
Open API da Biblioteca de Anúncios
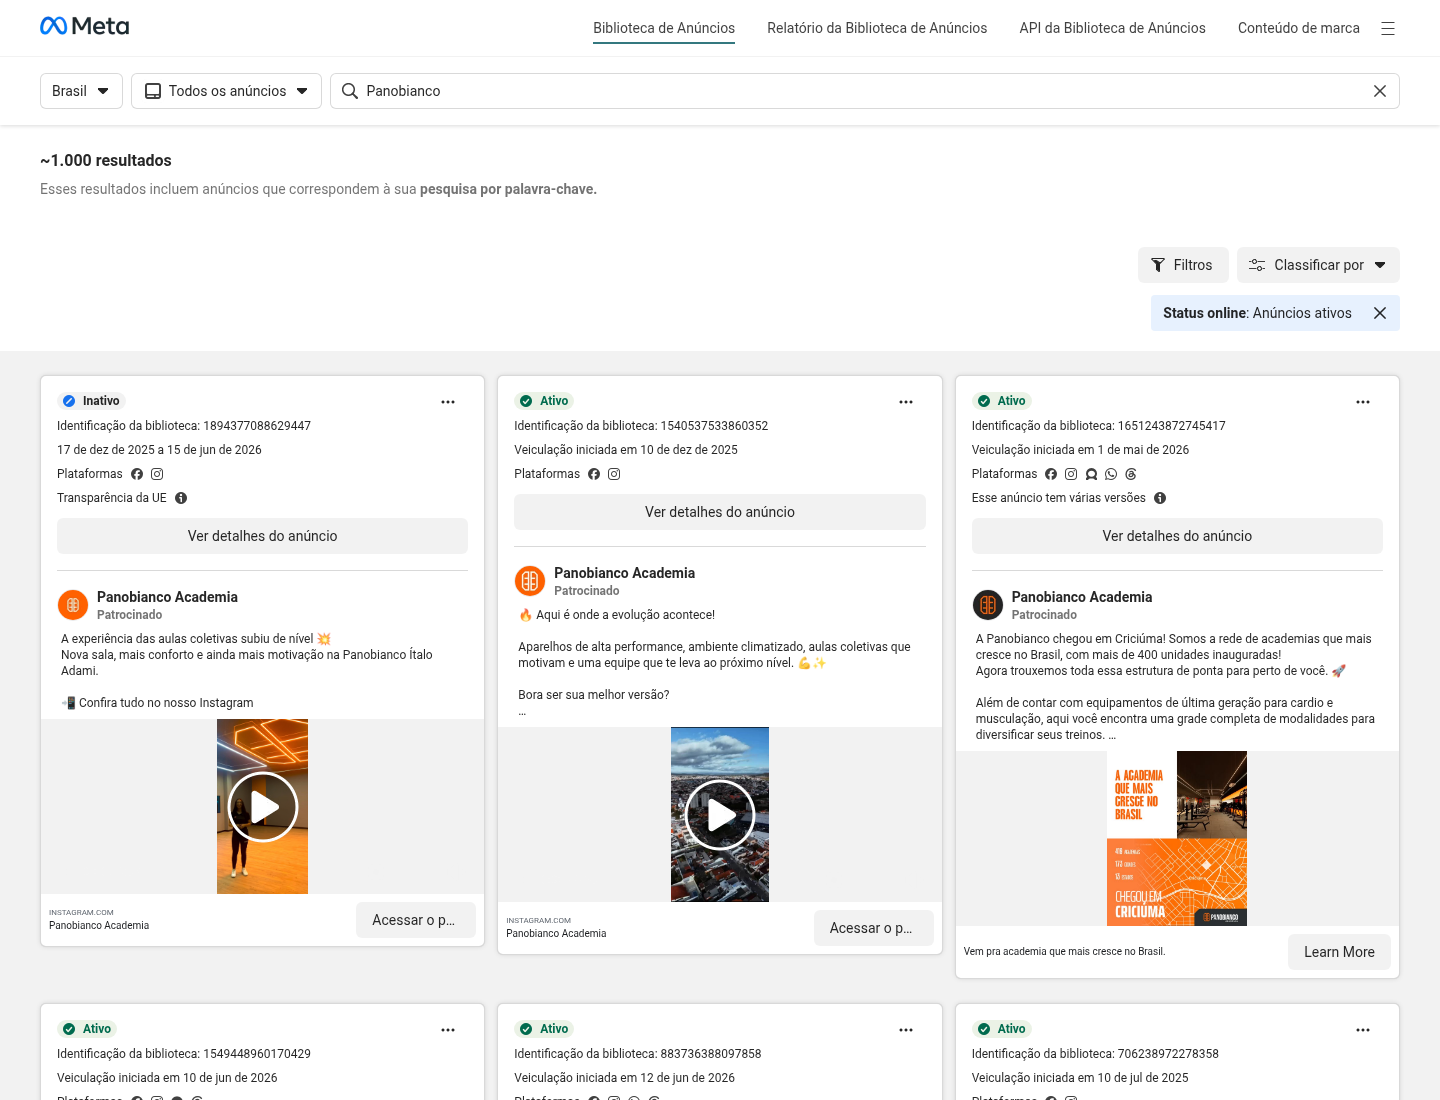click(1112, 28)
